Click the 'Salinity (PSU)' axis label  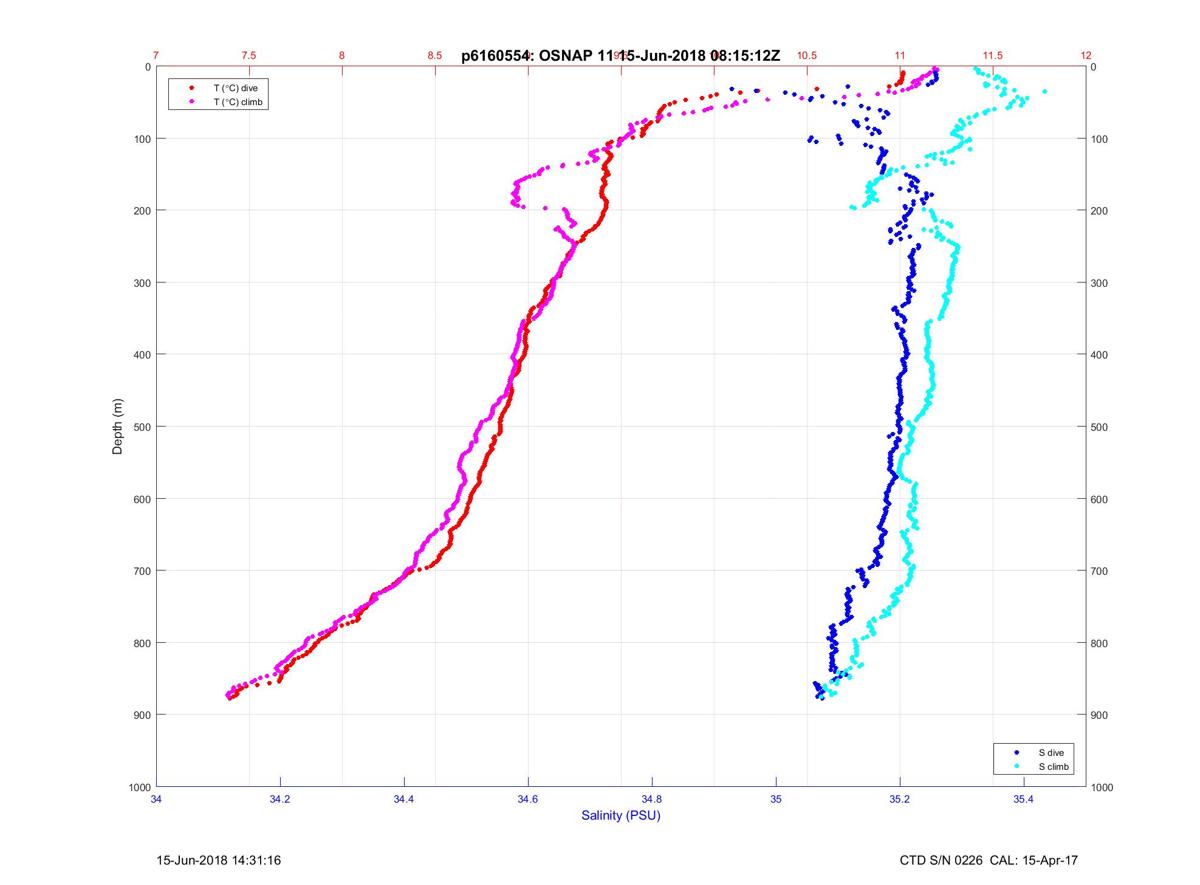[x=621, y=816]
